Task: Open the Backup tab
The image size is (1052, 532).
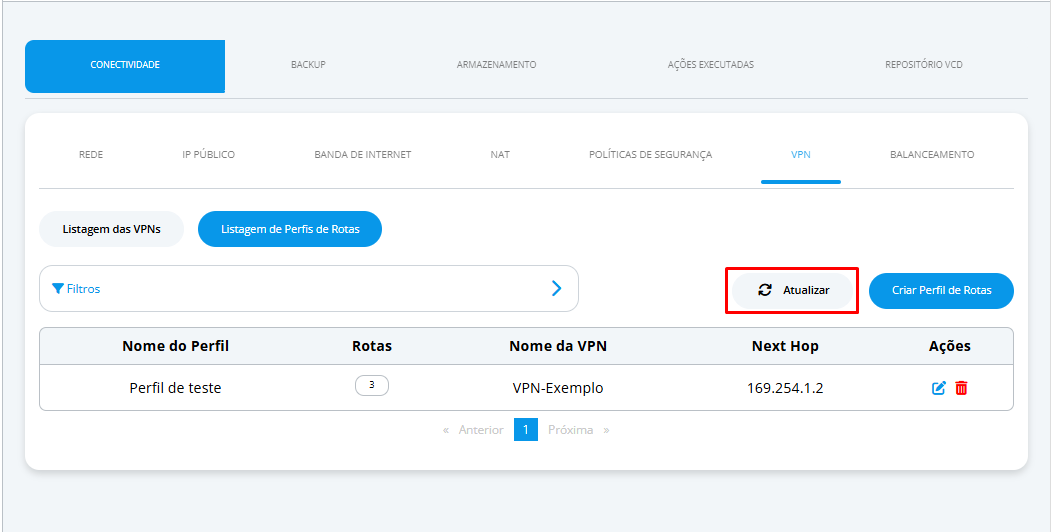Action: coord(308,65)
